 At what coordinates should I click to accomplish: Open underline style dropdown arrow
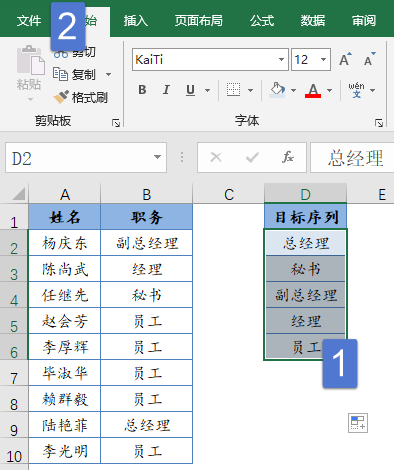[207, 90]
